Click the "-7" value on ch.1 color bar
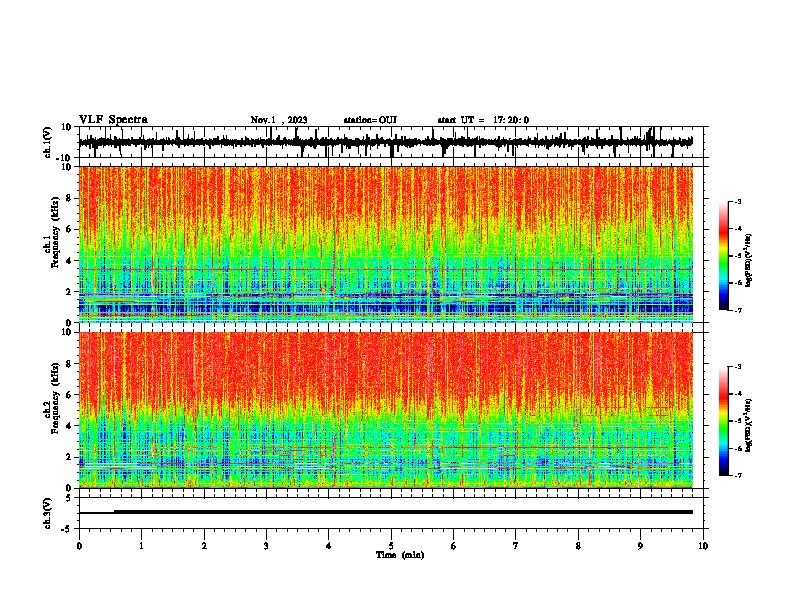This screenshot has width=792, height=612. point(738,310)
